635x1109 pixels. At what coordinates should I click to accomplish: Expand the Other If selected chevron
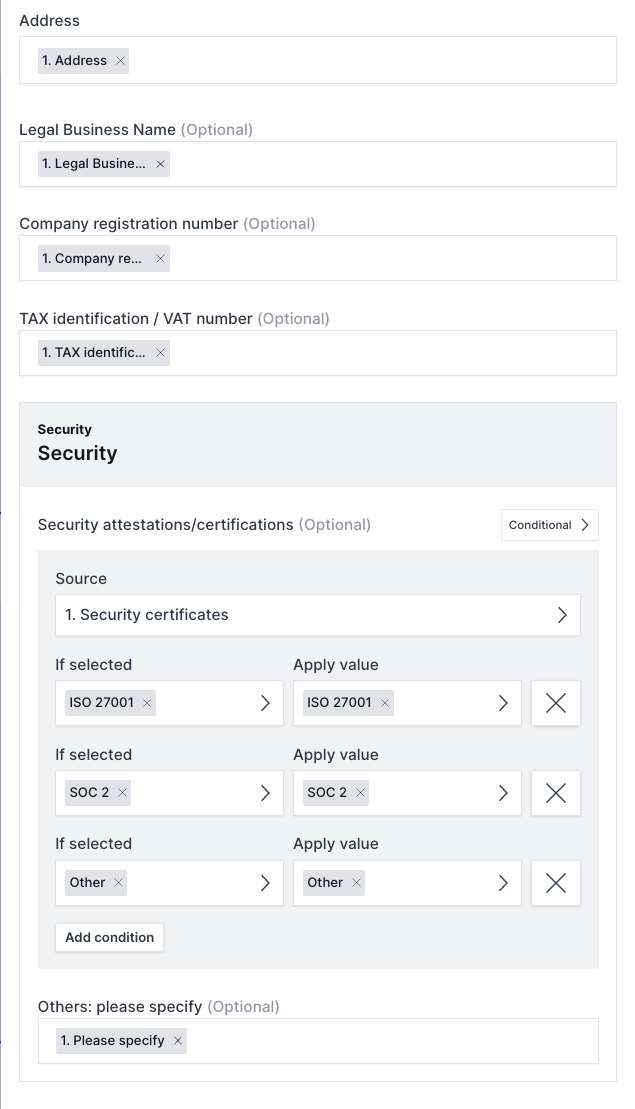[x=265, y=883]
